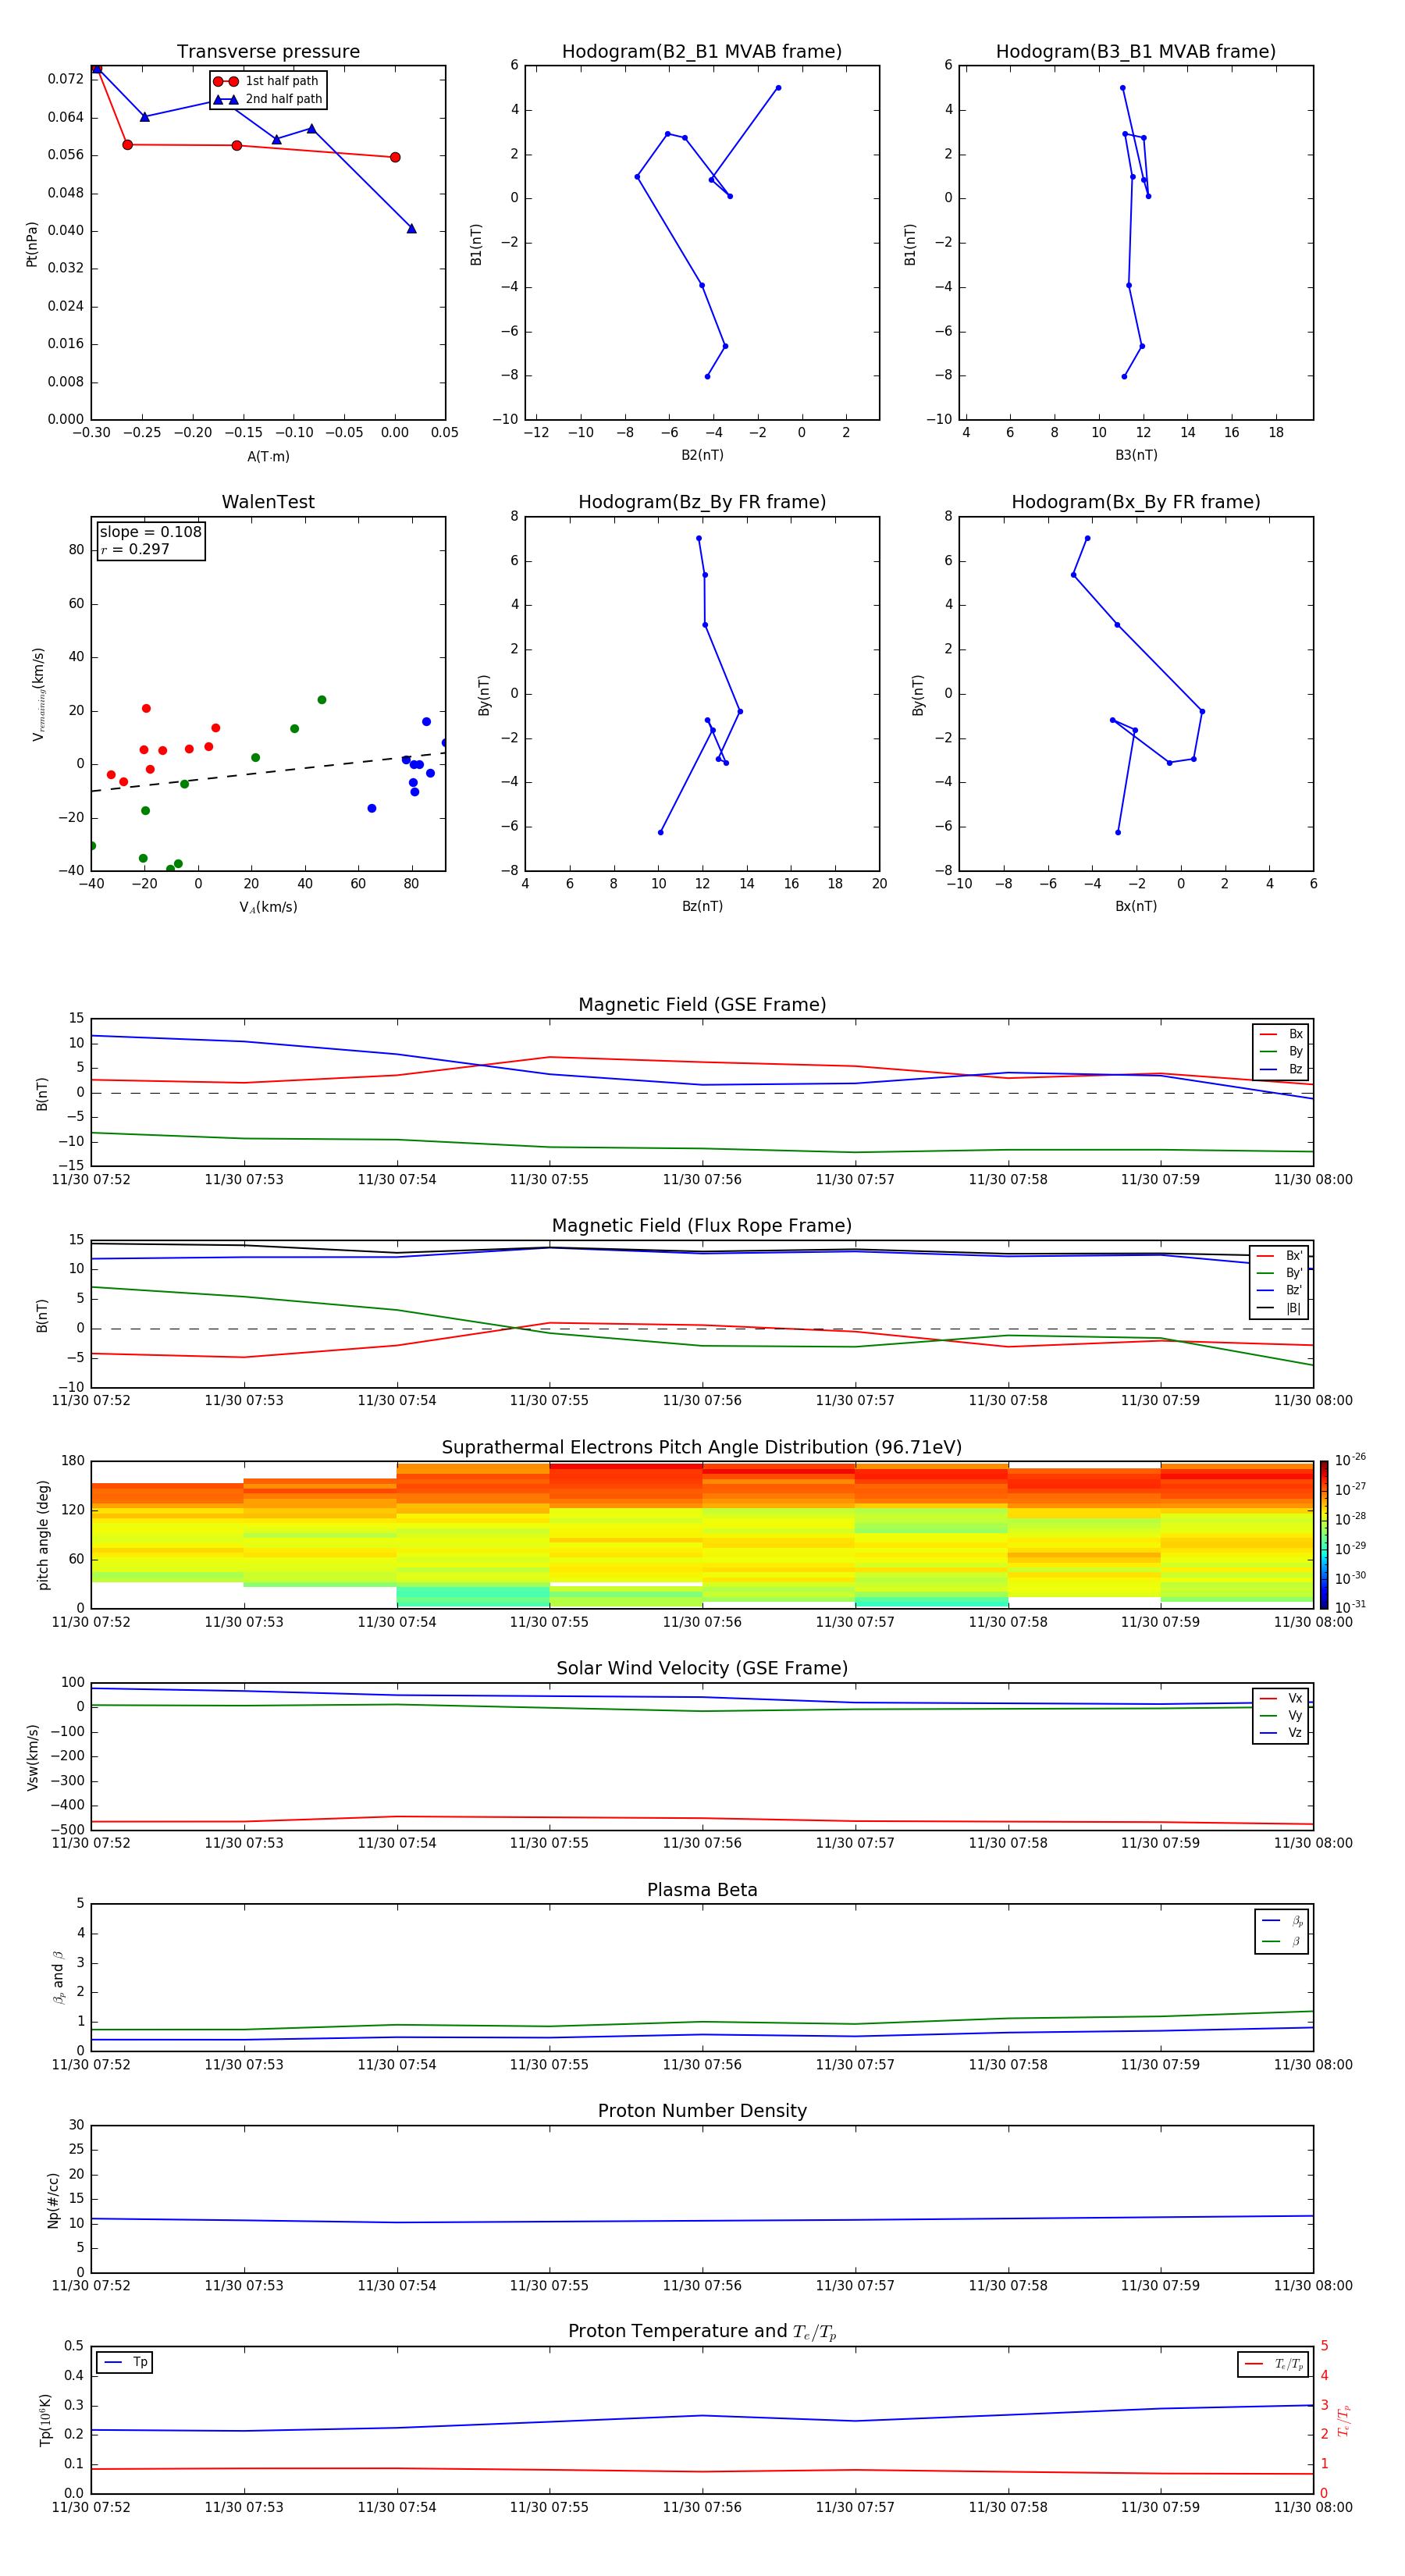Image resolution: width=1405 pixels, height=2576 pixels.
Task: Click the Vz legend entry
Action: click(1281, 1733)
